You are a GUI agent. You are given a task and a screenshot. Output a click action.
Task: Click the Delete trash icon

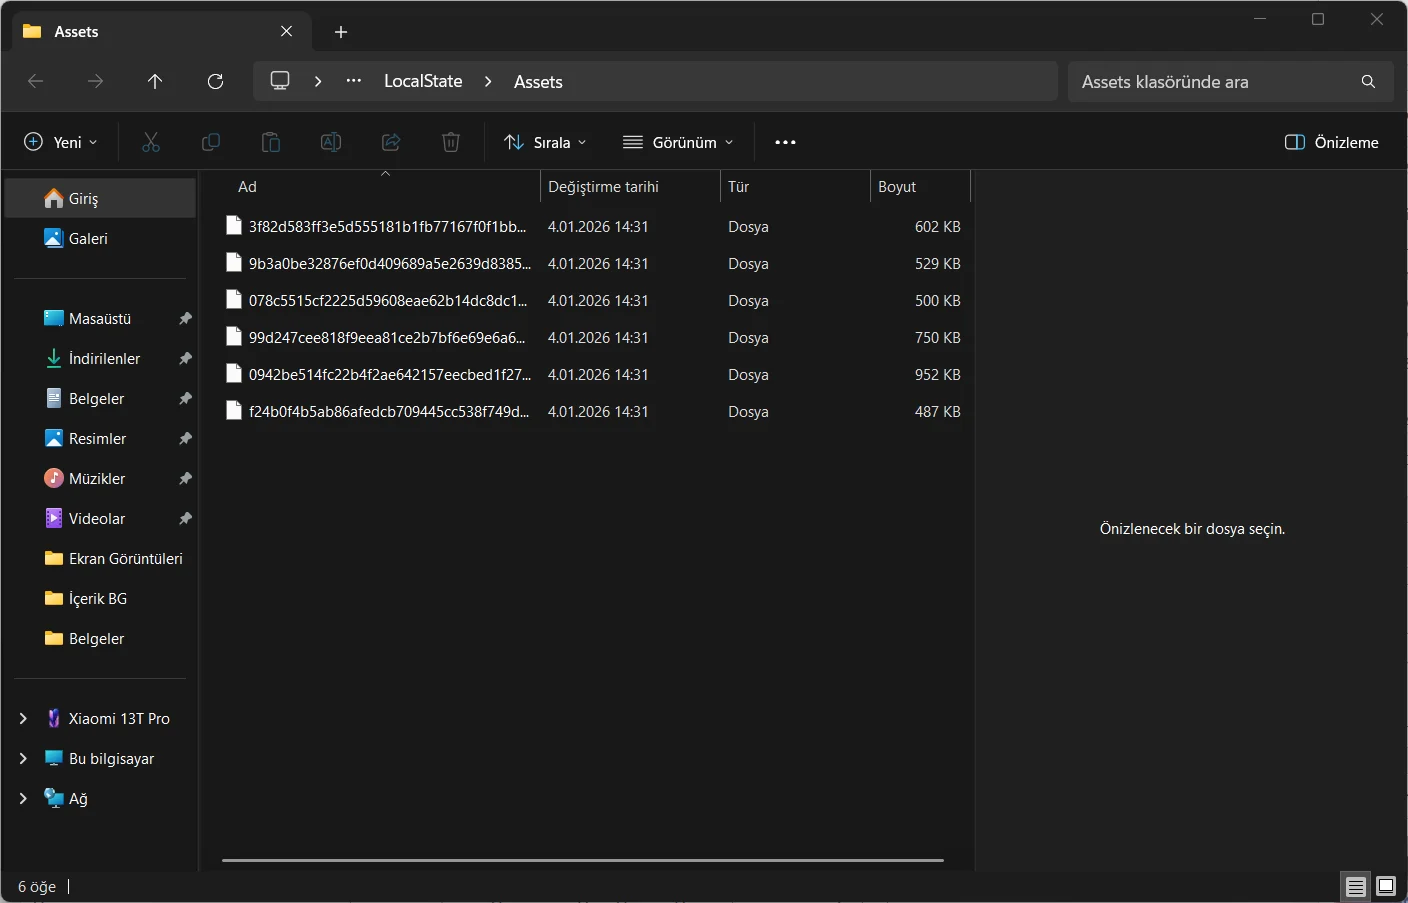click(x=451, y=142)
